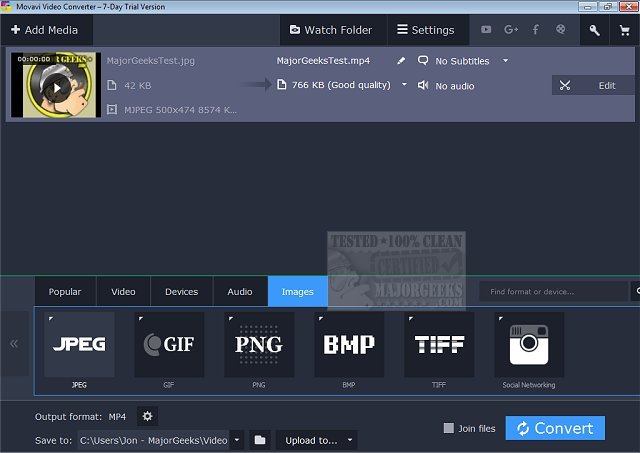Open the Settings menu
Image resolution: width=640 pixels, height=453 pixels.
click(x=426, y=30)
